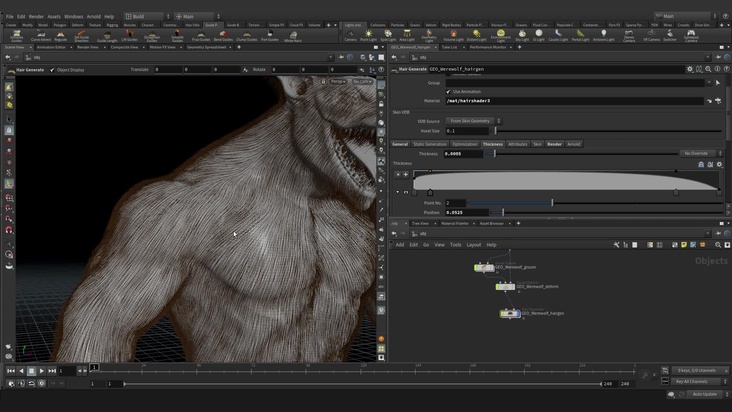Viewport: 732px width, 412px height.
Task: Open the parameter pane gear menu
Action: point(690,70)
